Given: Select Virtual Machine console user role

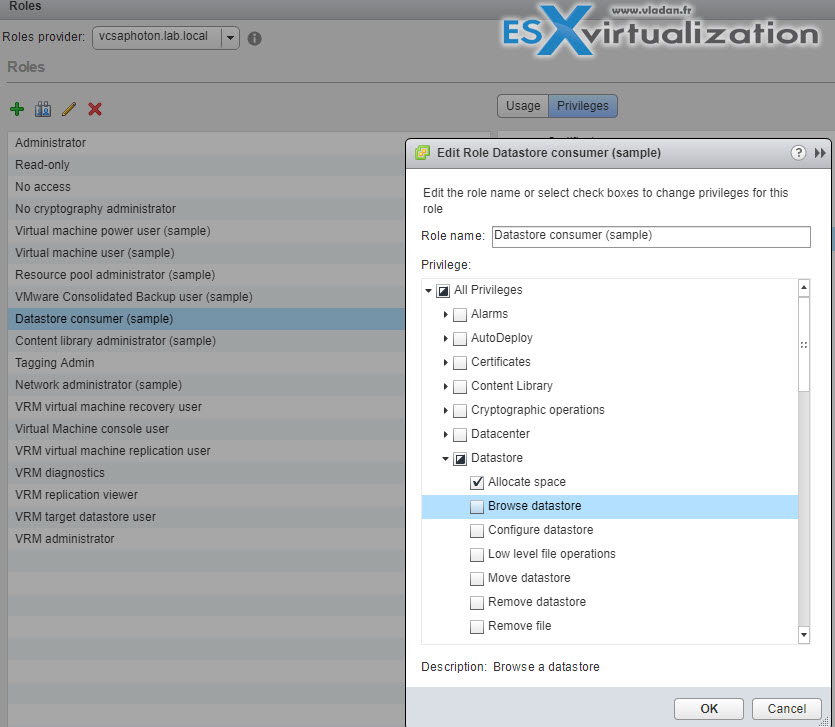Looking at the screenshot, I should point(207,429).
